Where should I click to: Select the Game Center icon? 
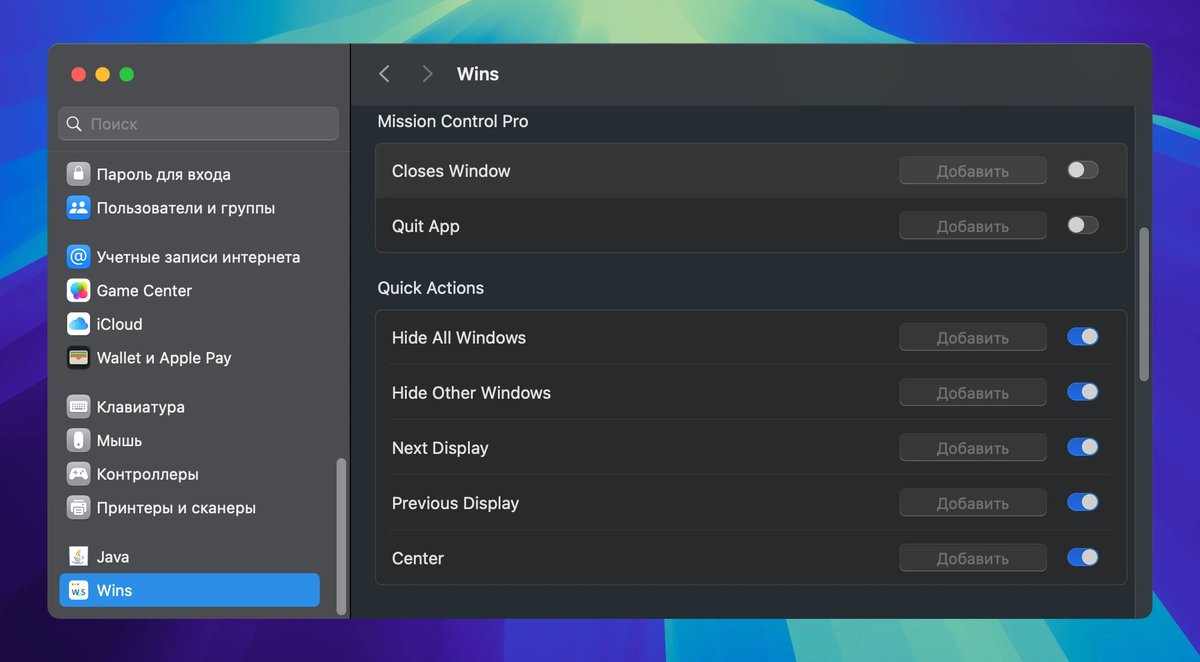coord(79,291)
